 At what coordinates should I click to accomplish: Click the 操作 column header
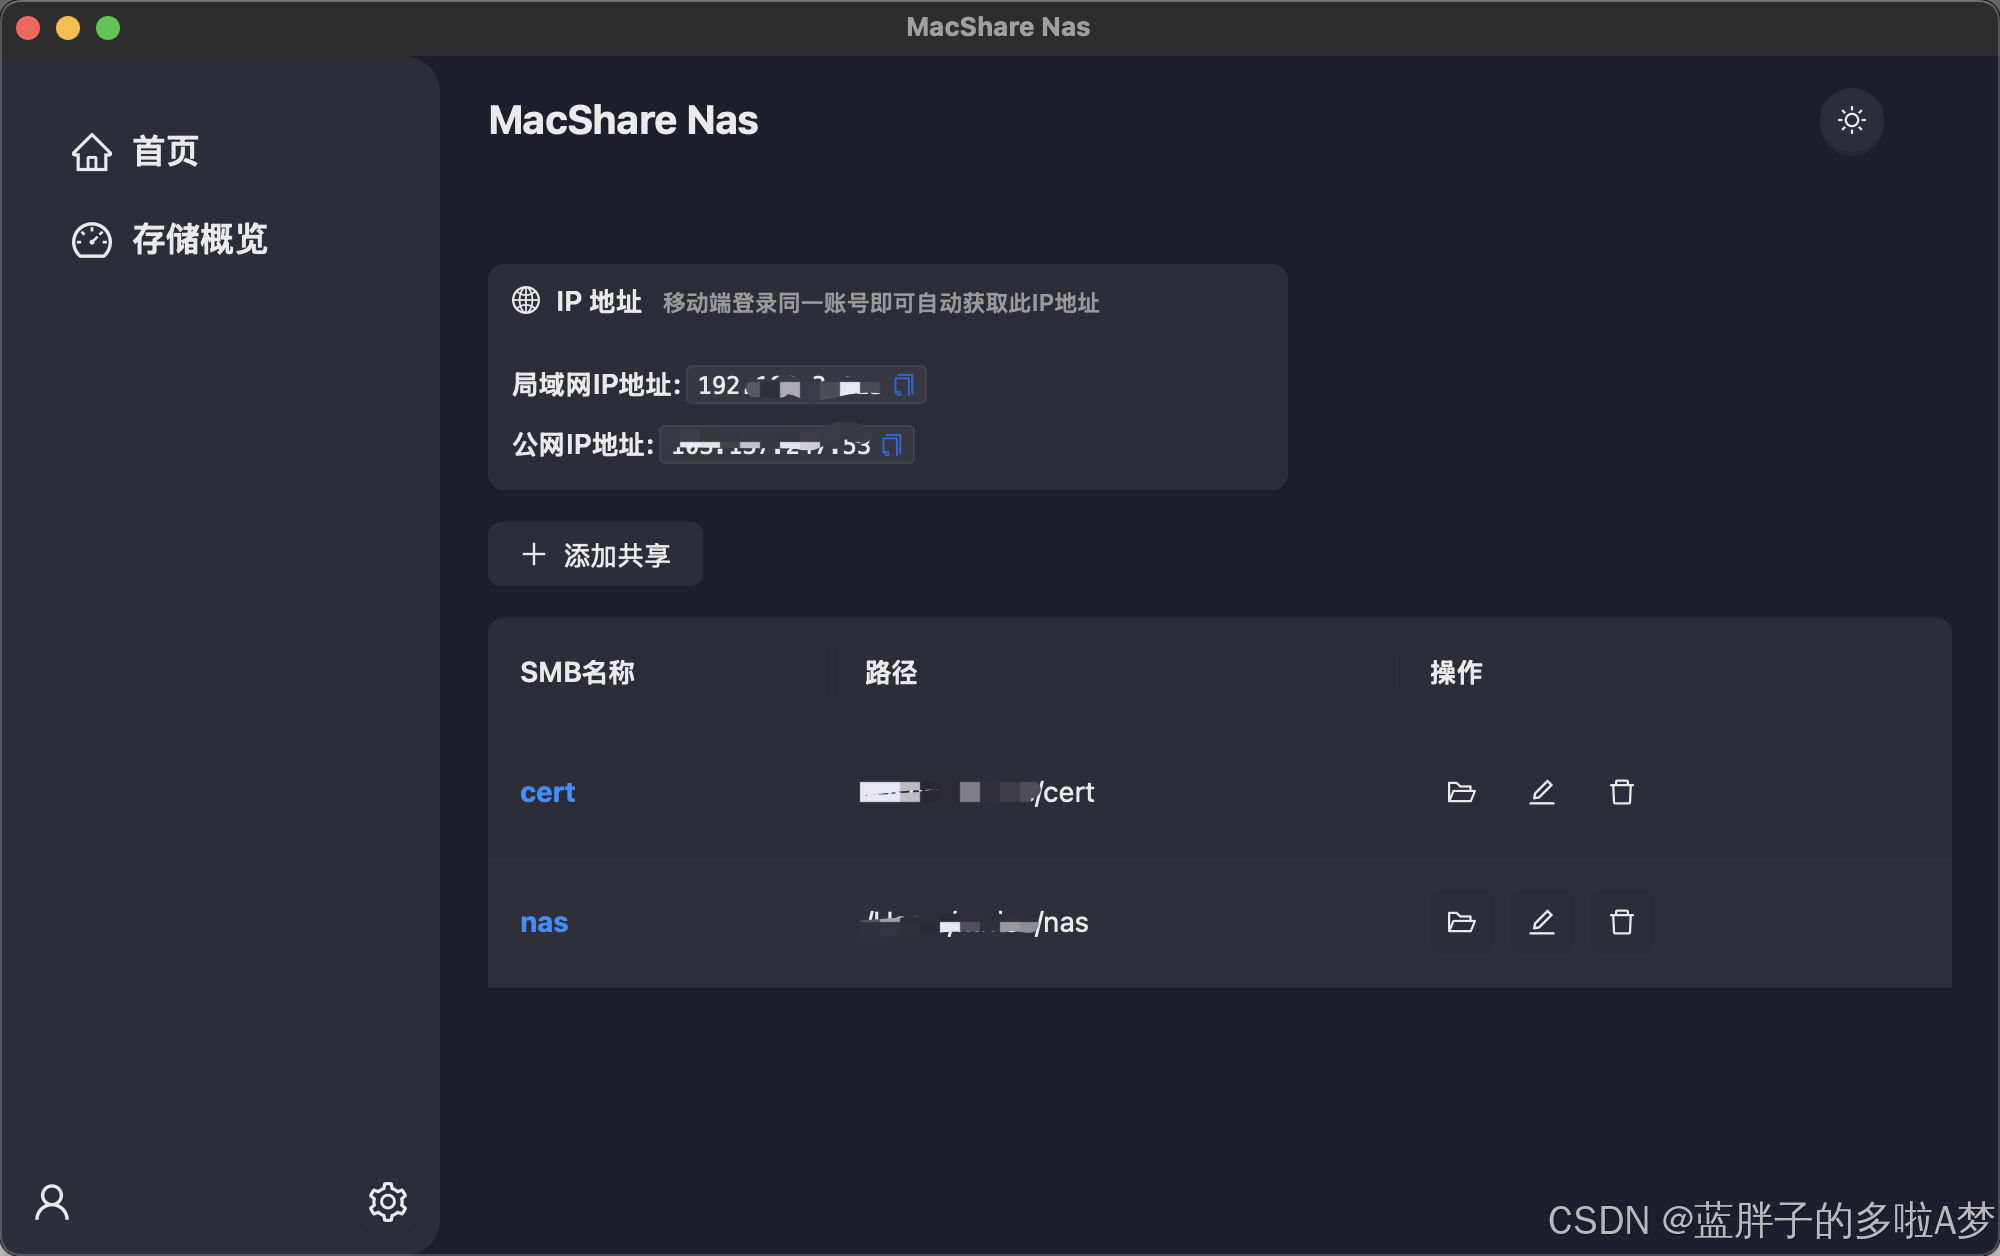point(1456,672)
